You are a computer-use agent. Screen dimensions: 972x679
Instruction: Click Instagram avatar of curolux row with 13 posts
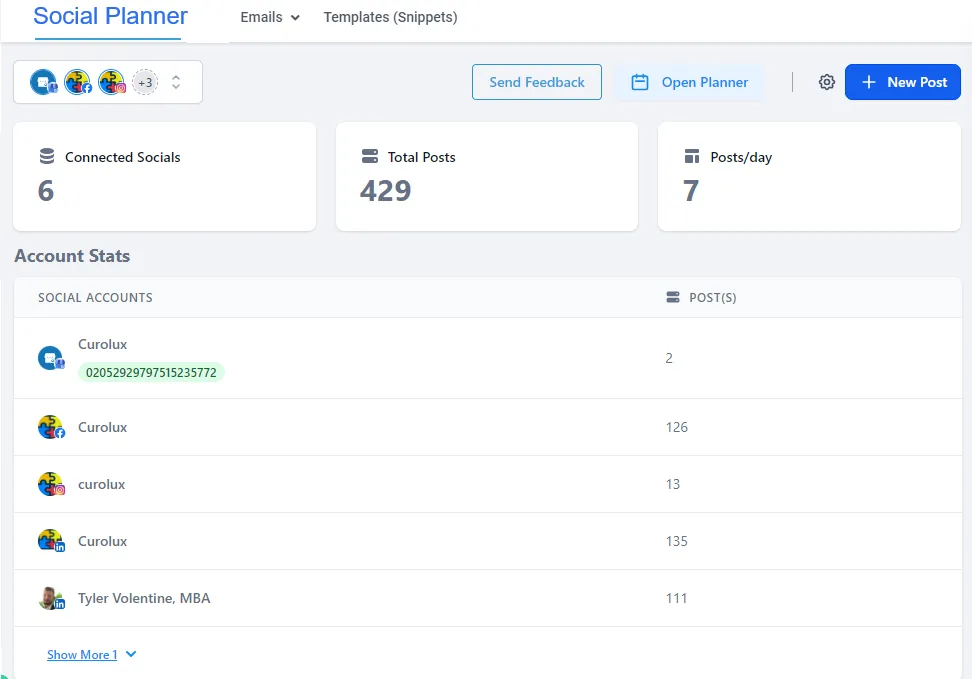[x=51, y=484]
